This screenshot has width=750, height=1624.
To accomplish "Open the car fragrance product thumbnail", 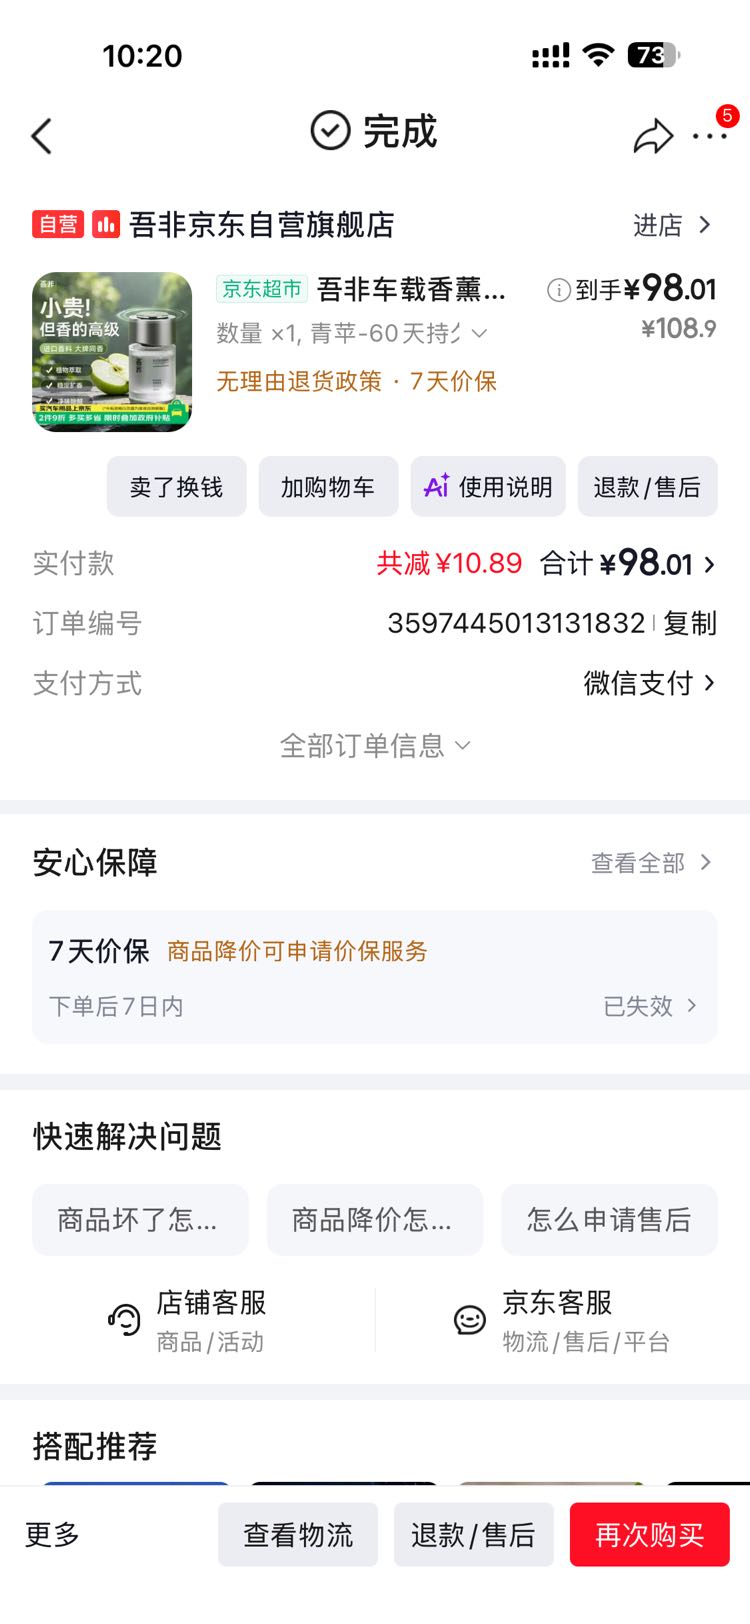I will tap(112, 352).
